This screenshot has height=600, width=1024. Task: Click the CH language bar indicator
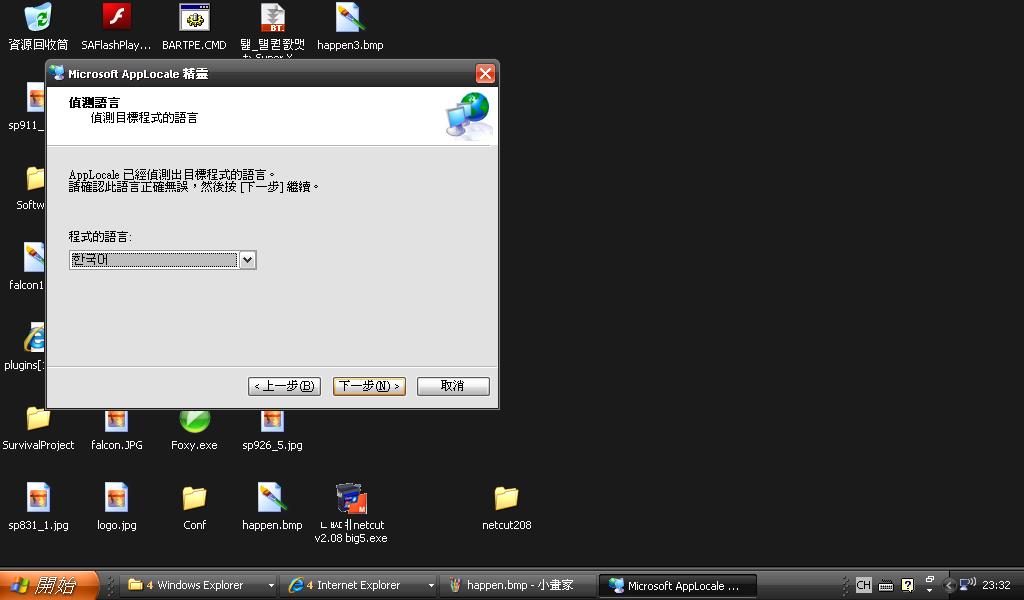(x=863, y=586)
